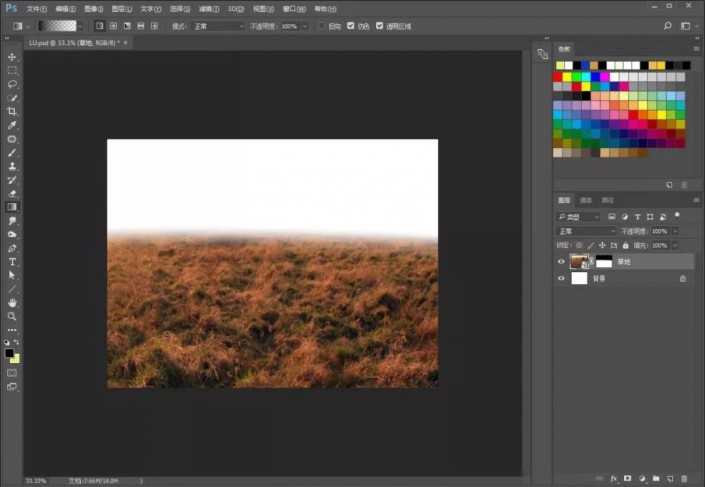The image size is (705, 487).
Task: Select the Crop tool
Action: [x=12, y=111]
